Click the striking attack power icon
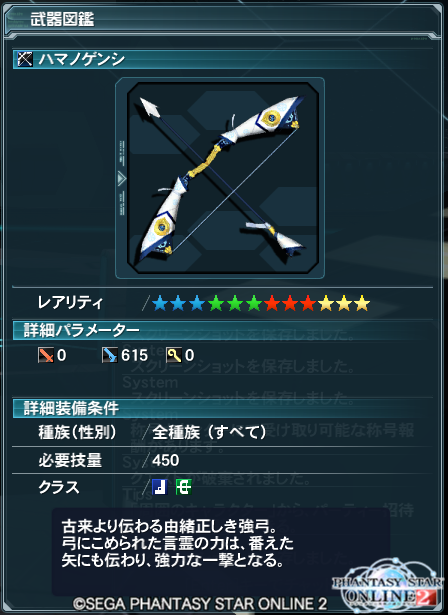The height and width of the screenshot is (615, 448). pos(46,355)
